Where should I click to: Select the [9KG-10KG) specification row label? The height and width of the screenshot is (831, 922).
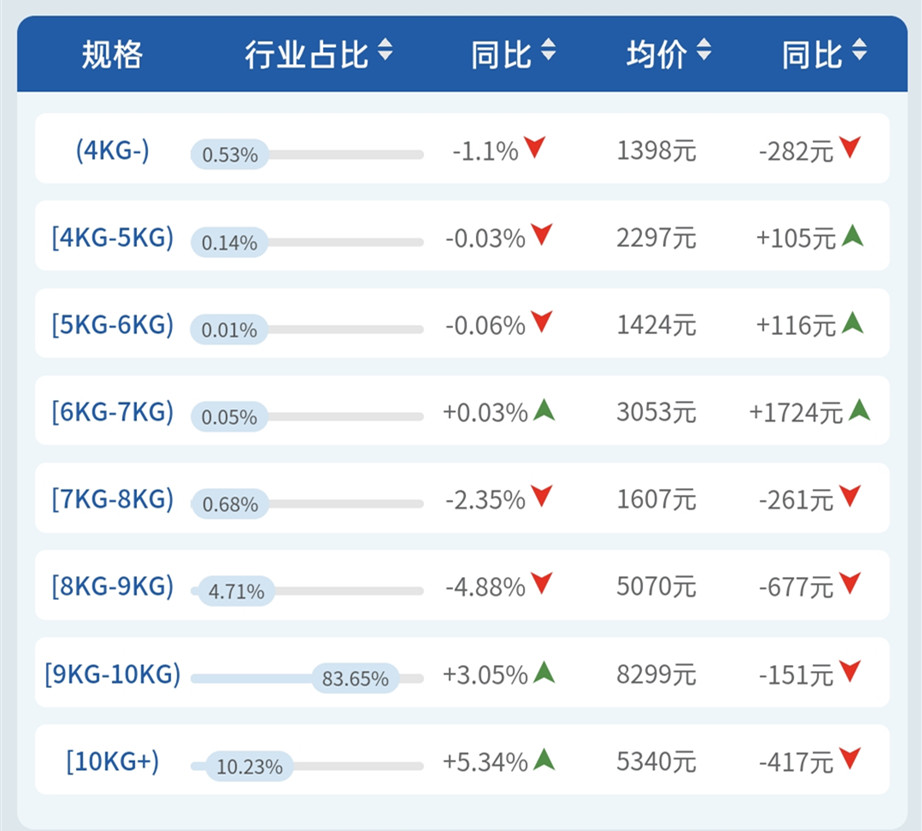112,674
